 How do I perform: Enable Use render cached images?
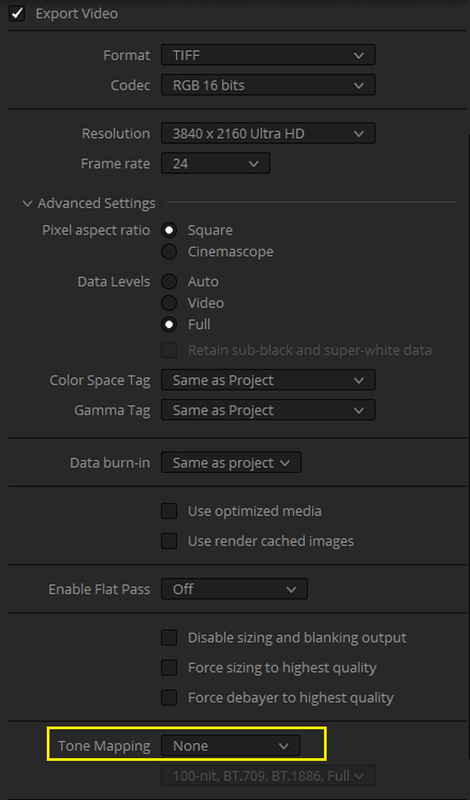169,541
